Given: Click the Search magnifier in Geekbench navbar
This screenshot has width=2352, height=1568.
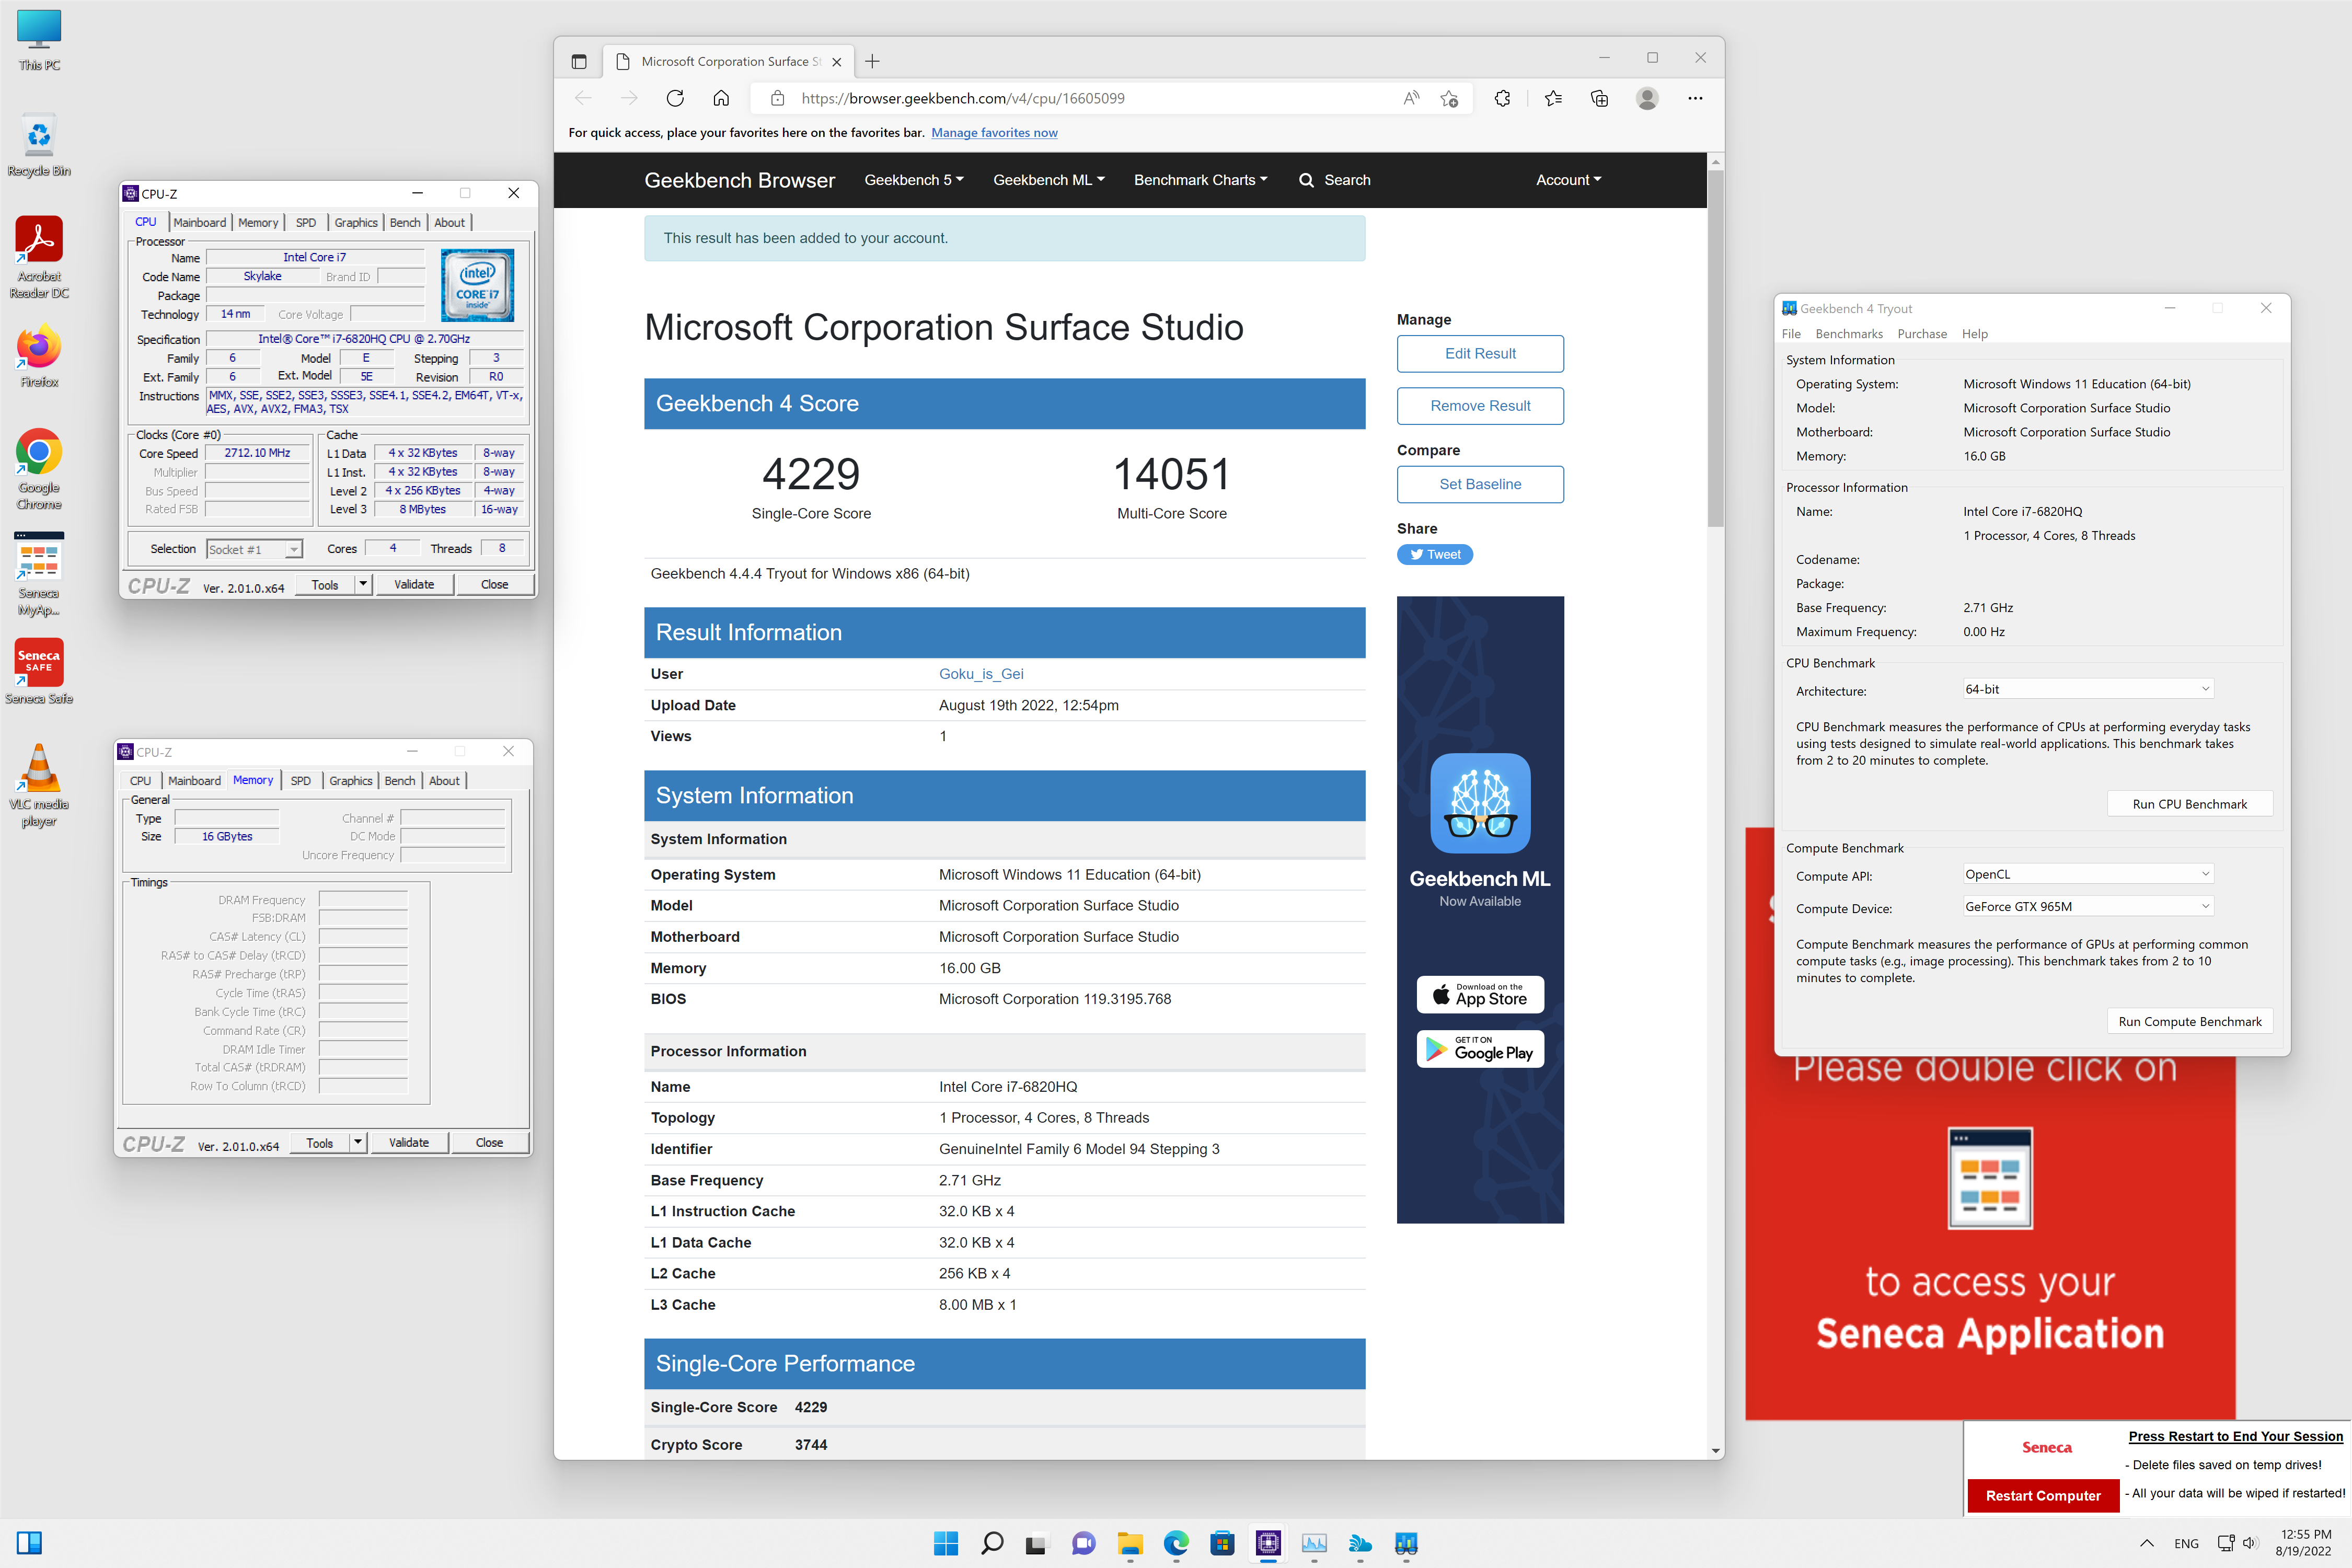Looking at the screenshot, I should 1306,180.
